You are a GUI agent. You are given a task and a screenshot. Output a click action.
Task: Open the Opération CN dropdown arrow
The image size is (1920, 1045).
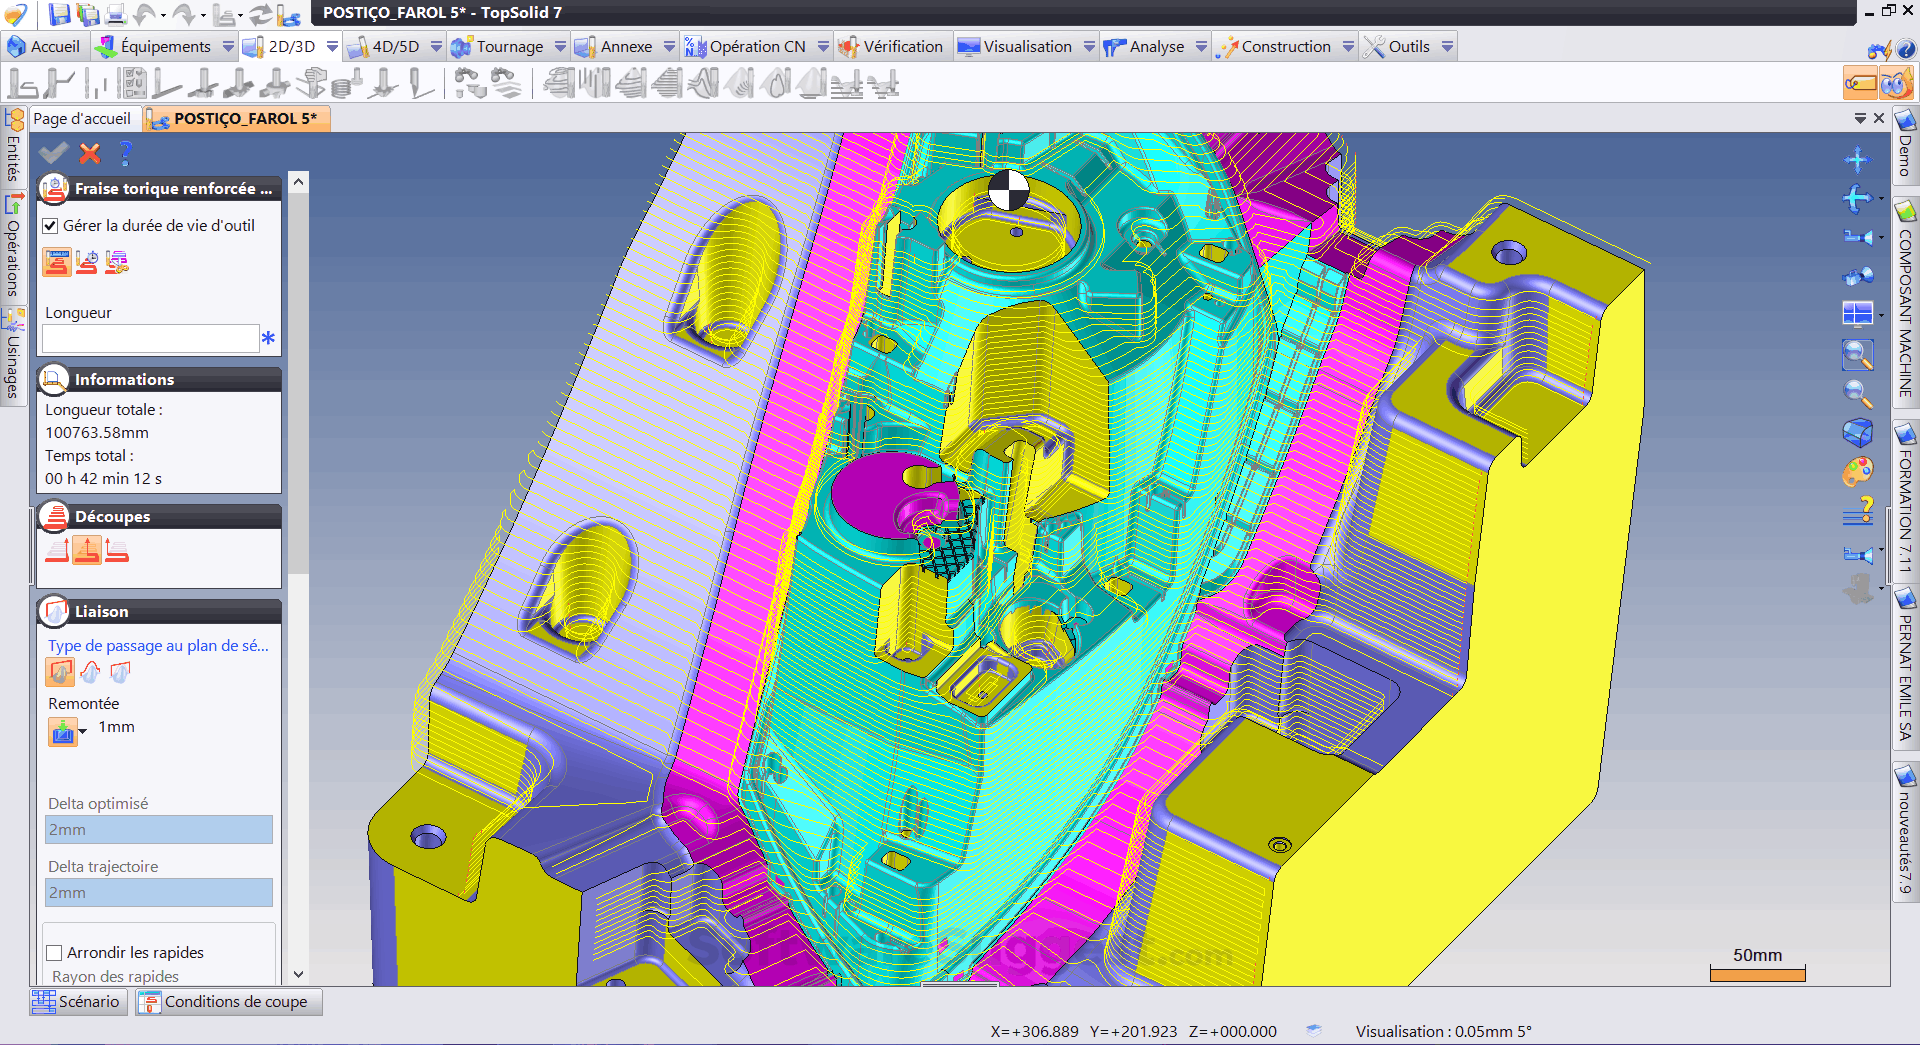tap(823, 46)
